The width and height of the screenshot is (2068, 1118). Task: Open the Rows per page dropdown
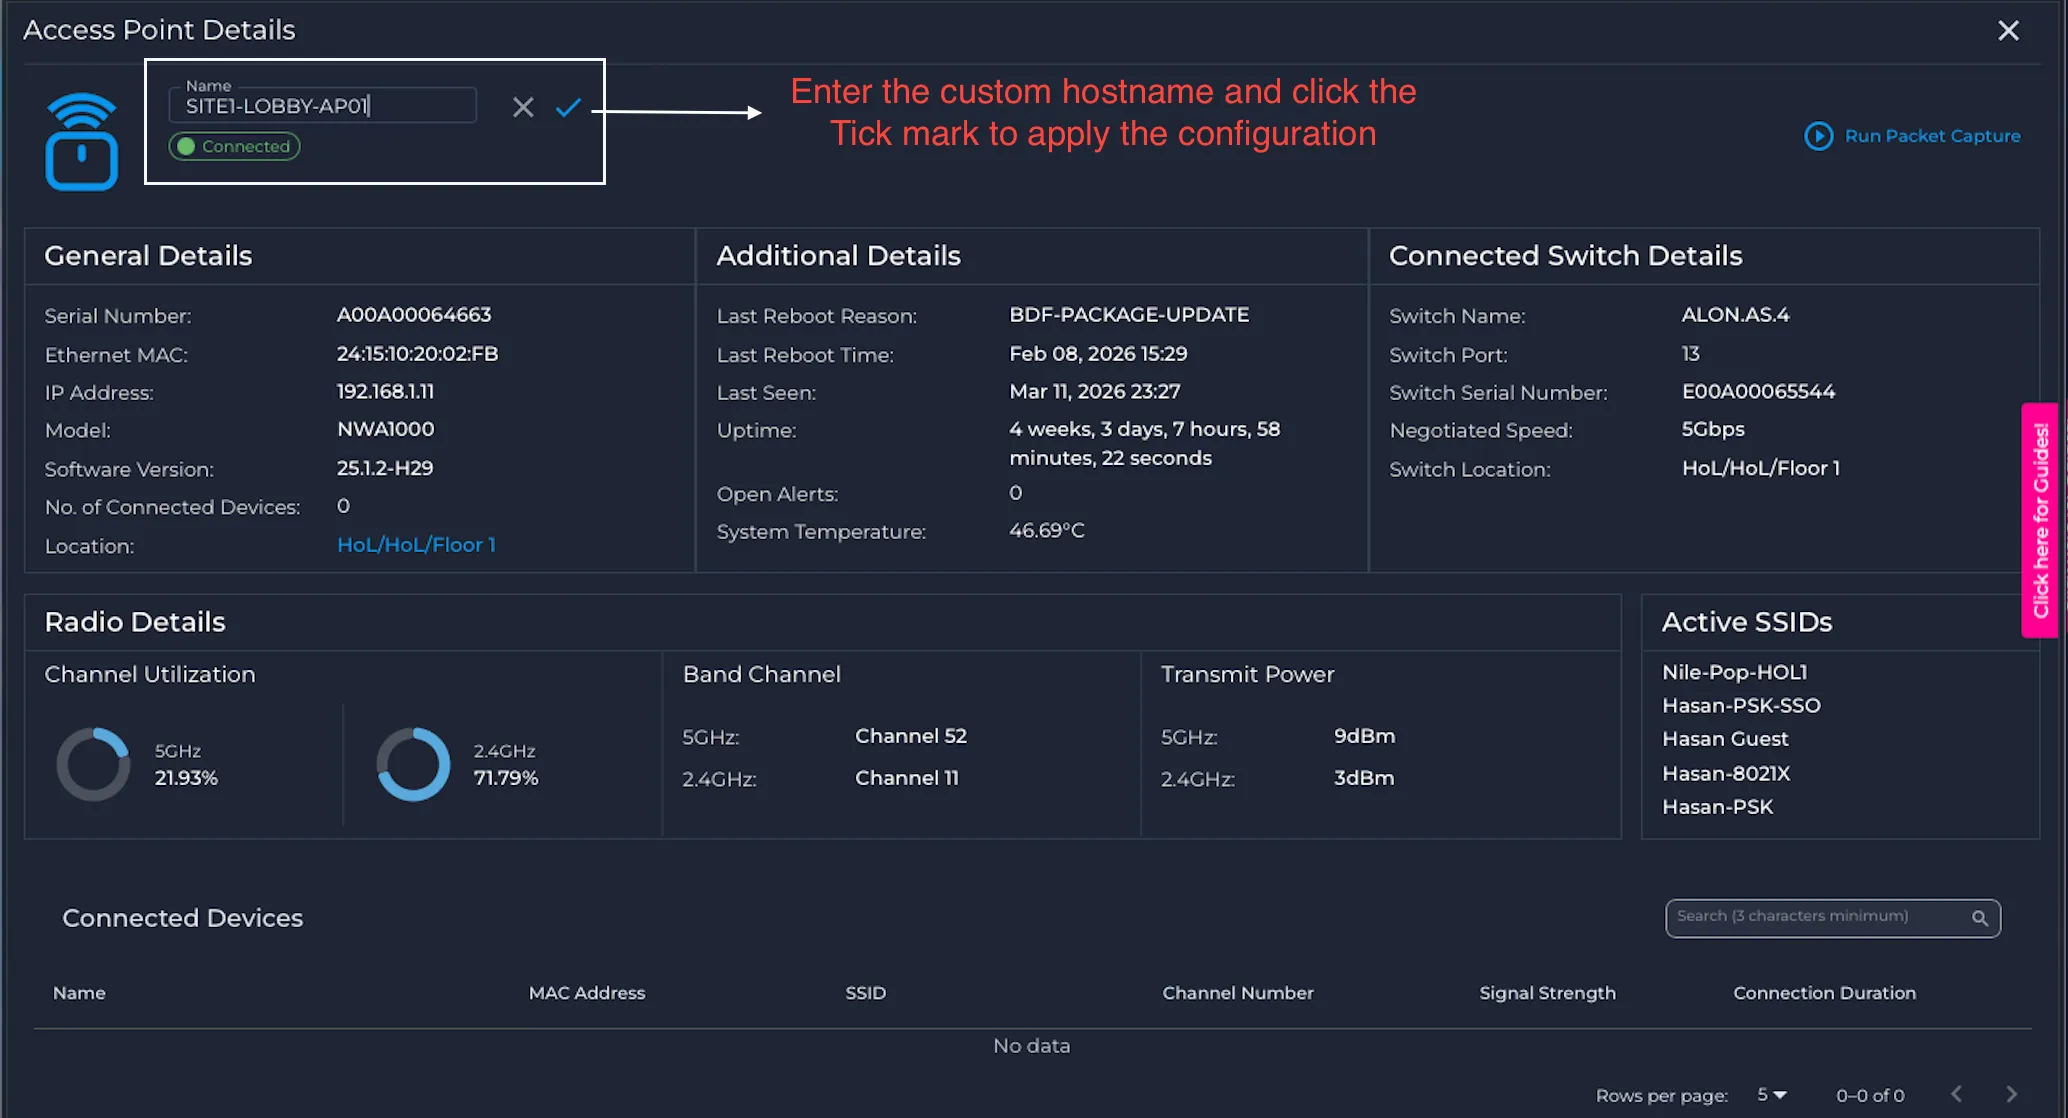[1772, 1095]
